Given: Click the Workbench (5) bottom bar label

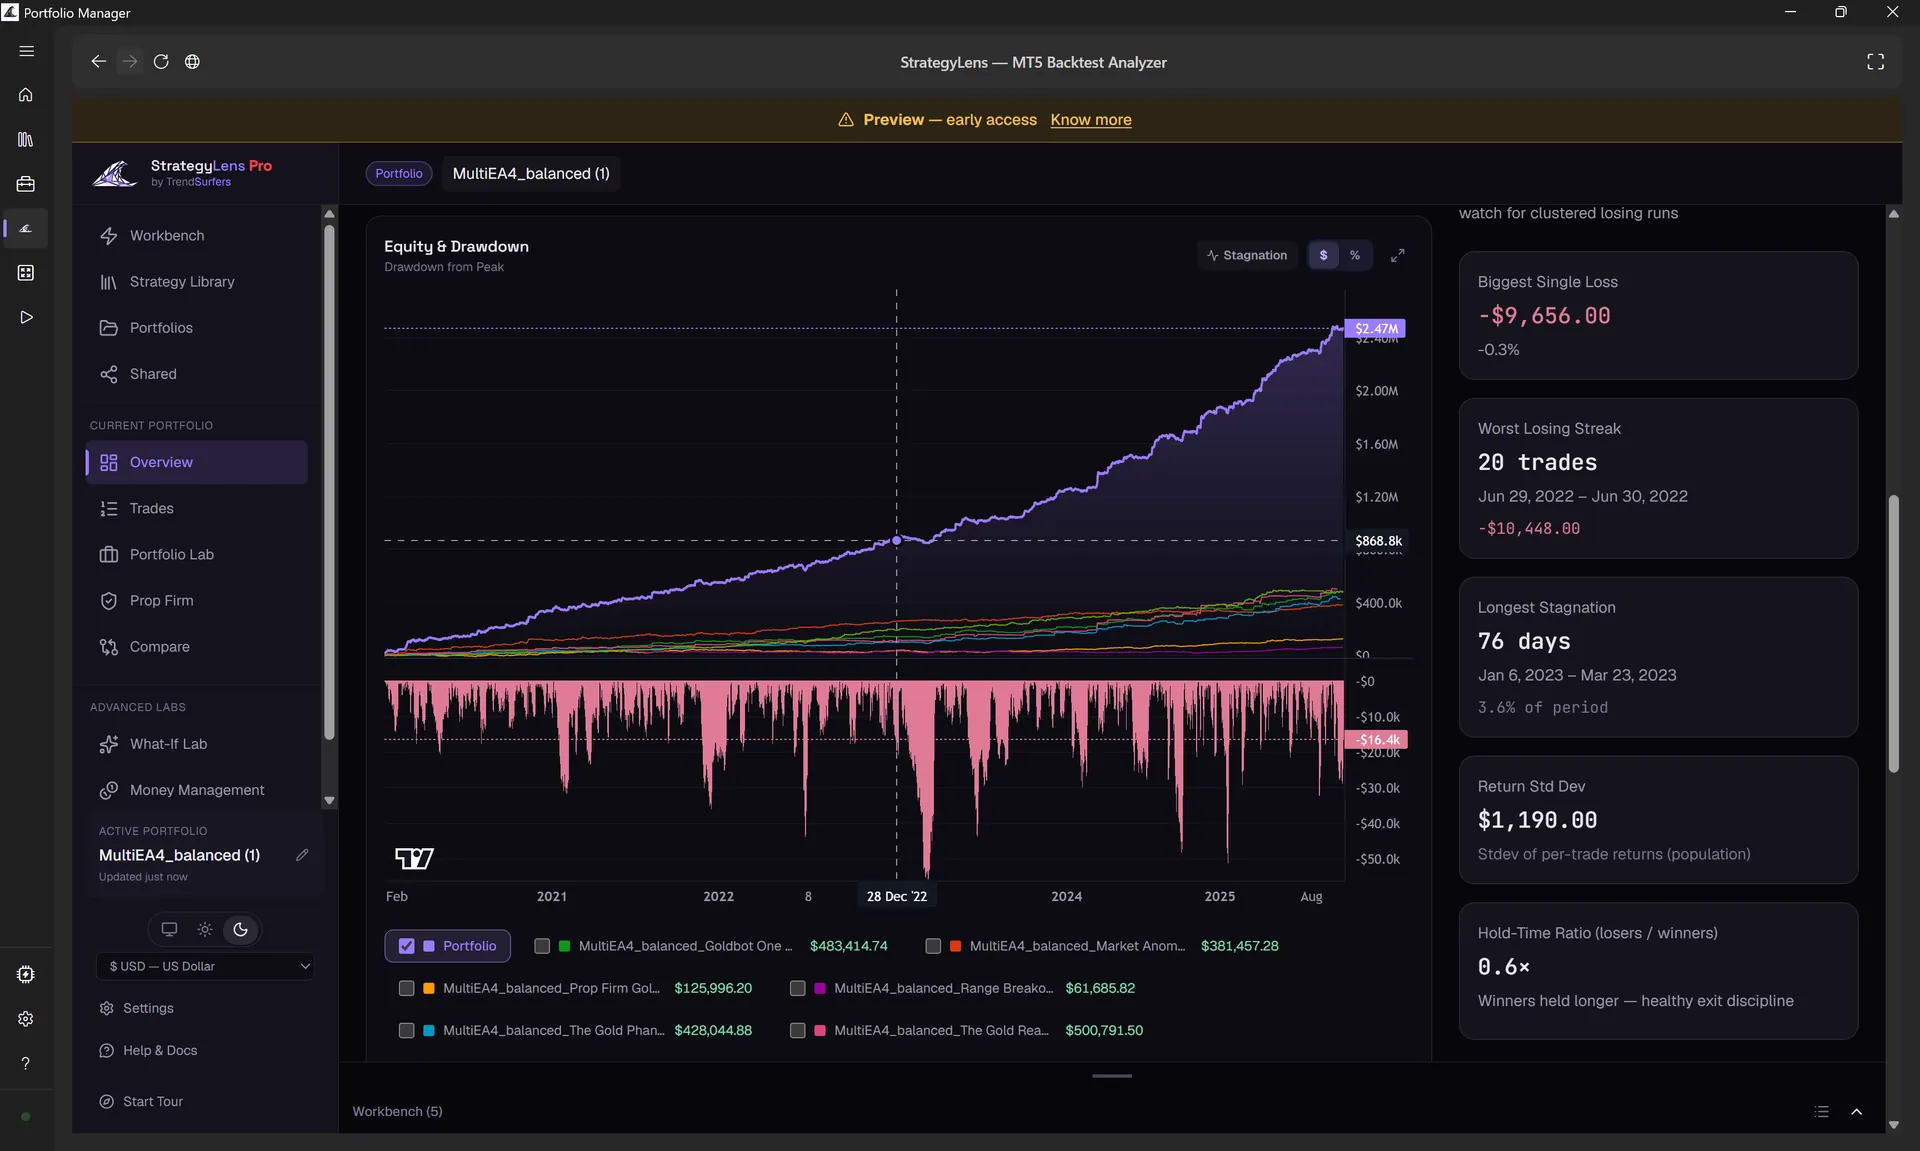Looking at the screenshot, I should coord(397,1111).
